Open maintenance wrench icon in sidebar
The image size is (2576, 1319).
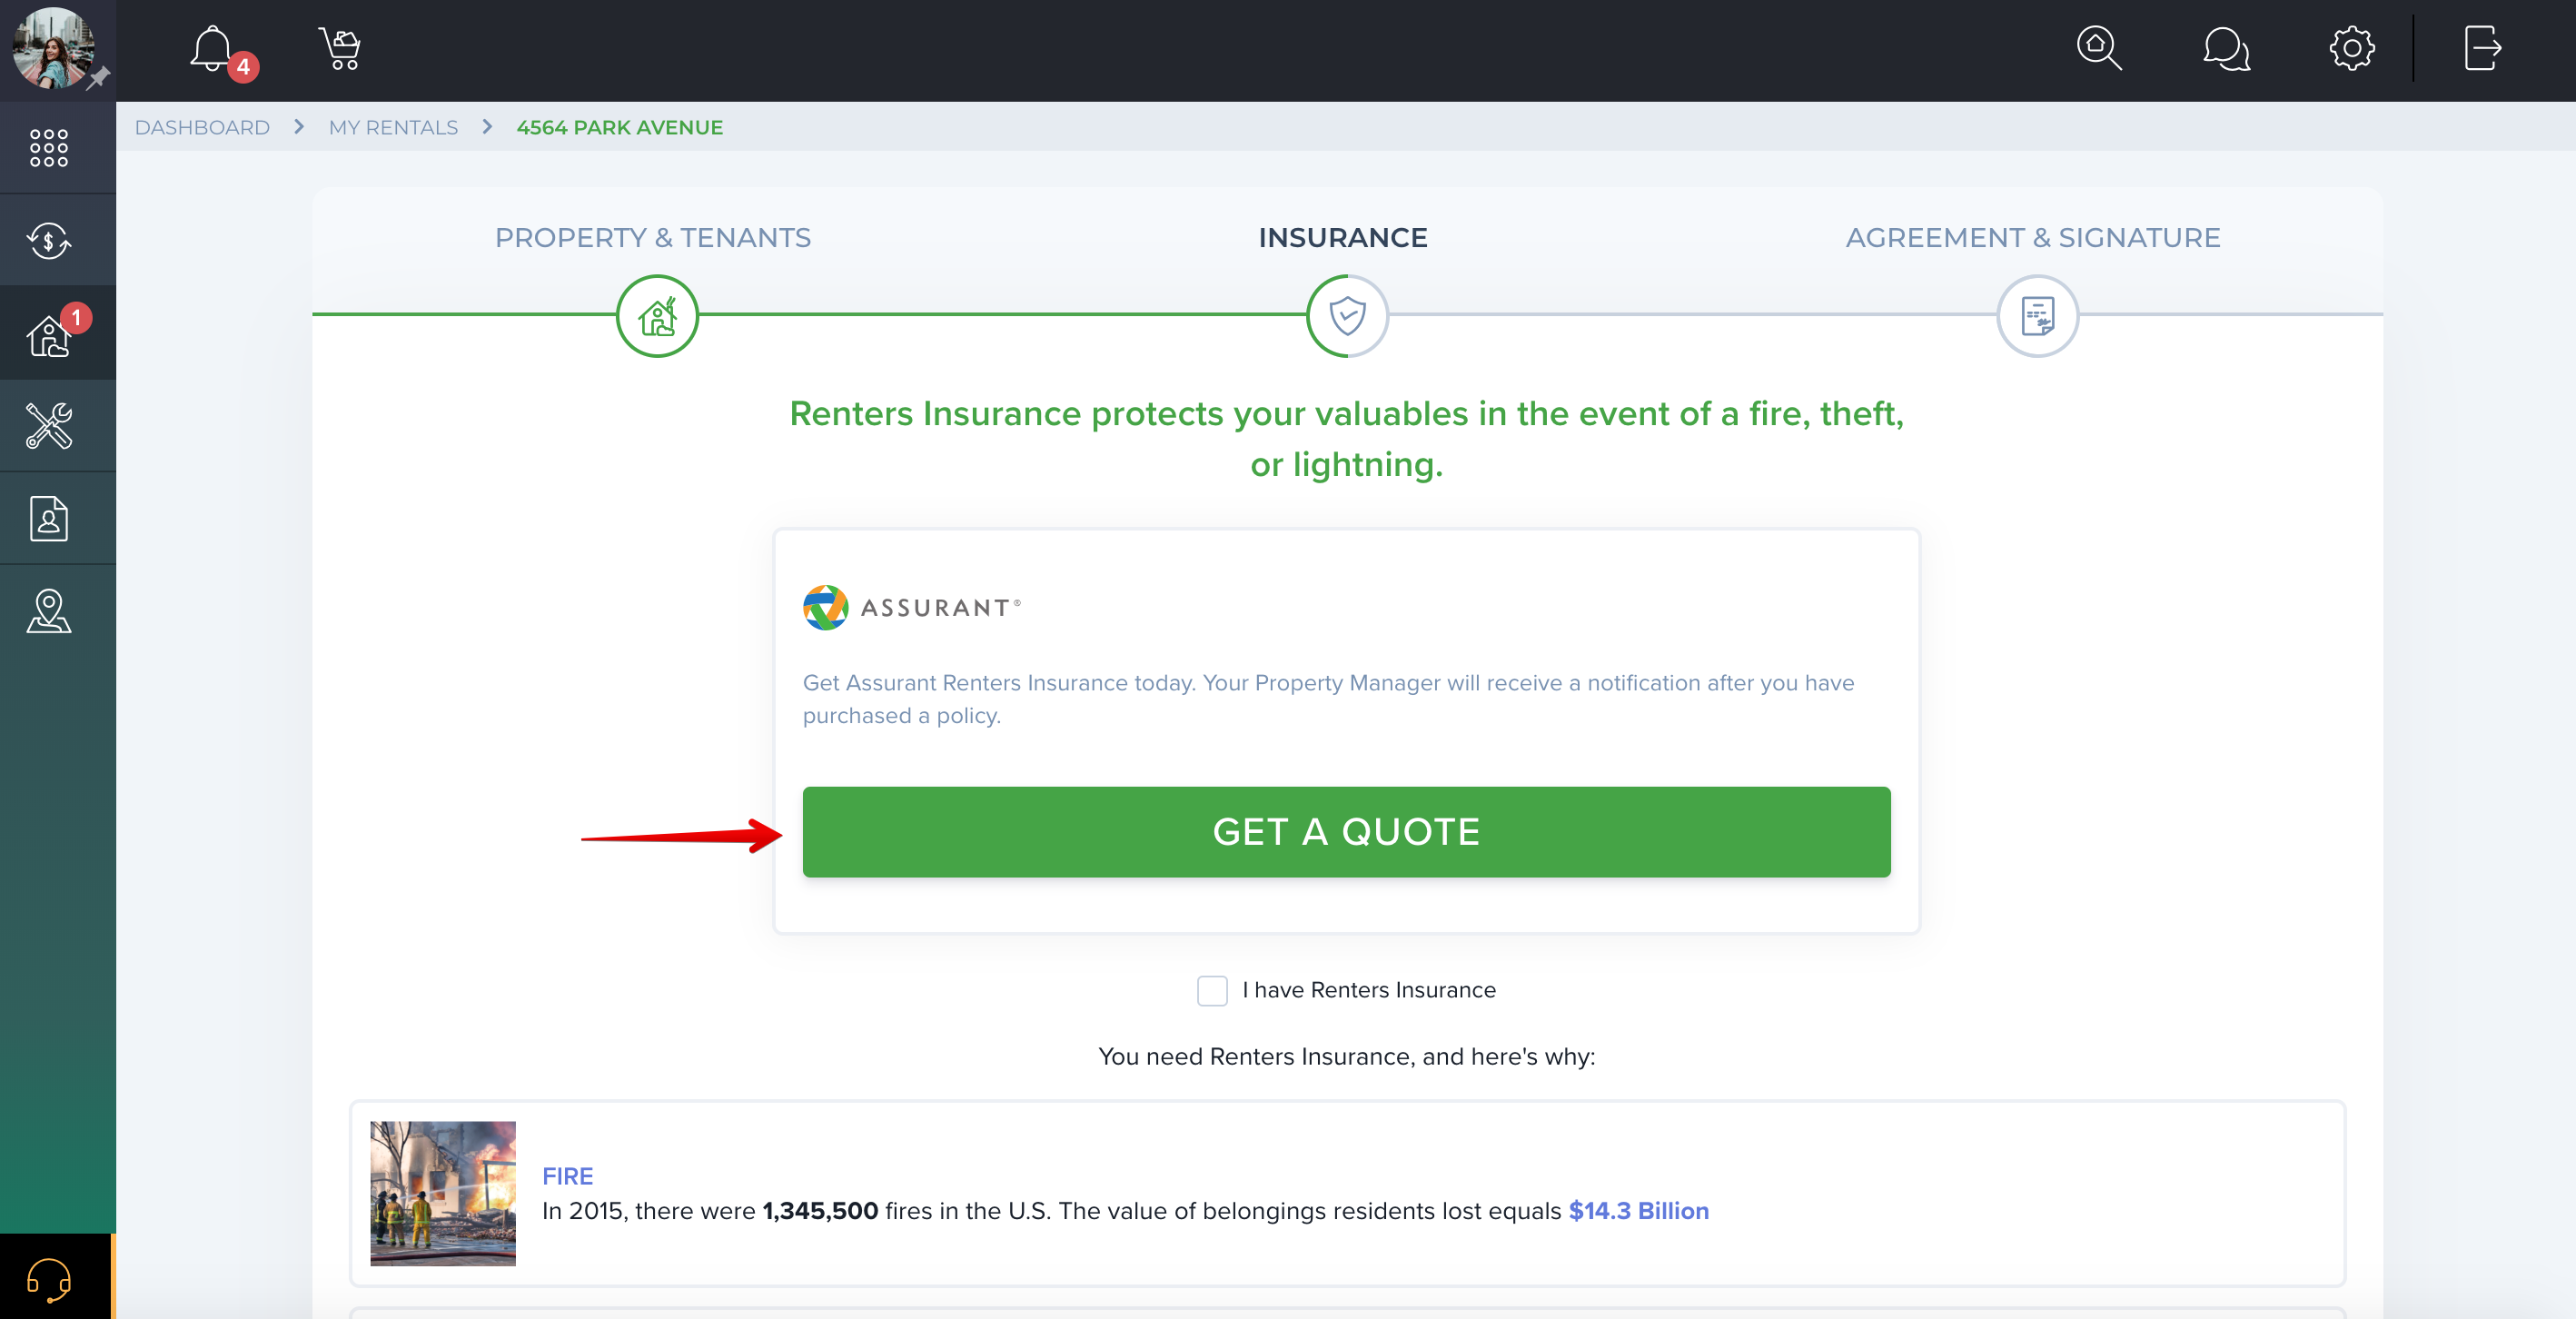coord(49,426)
